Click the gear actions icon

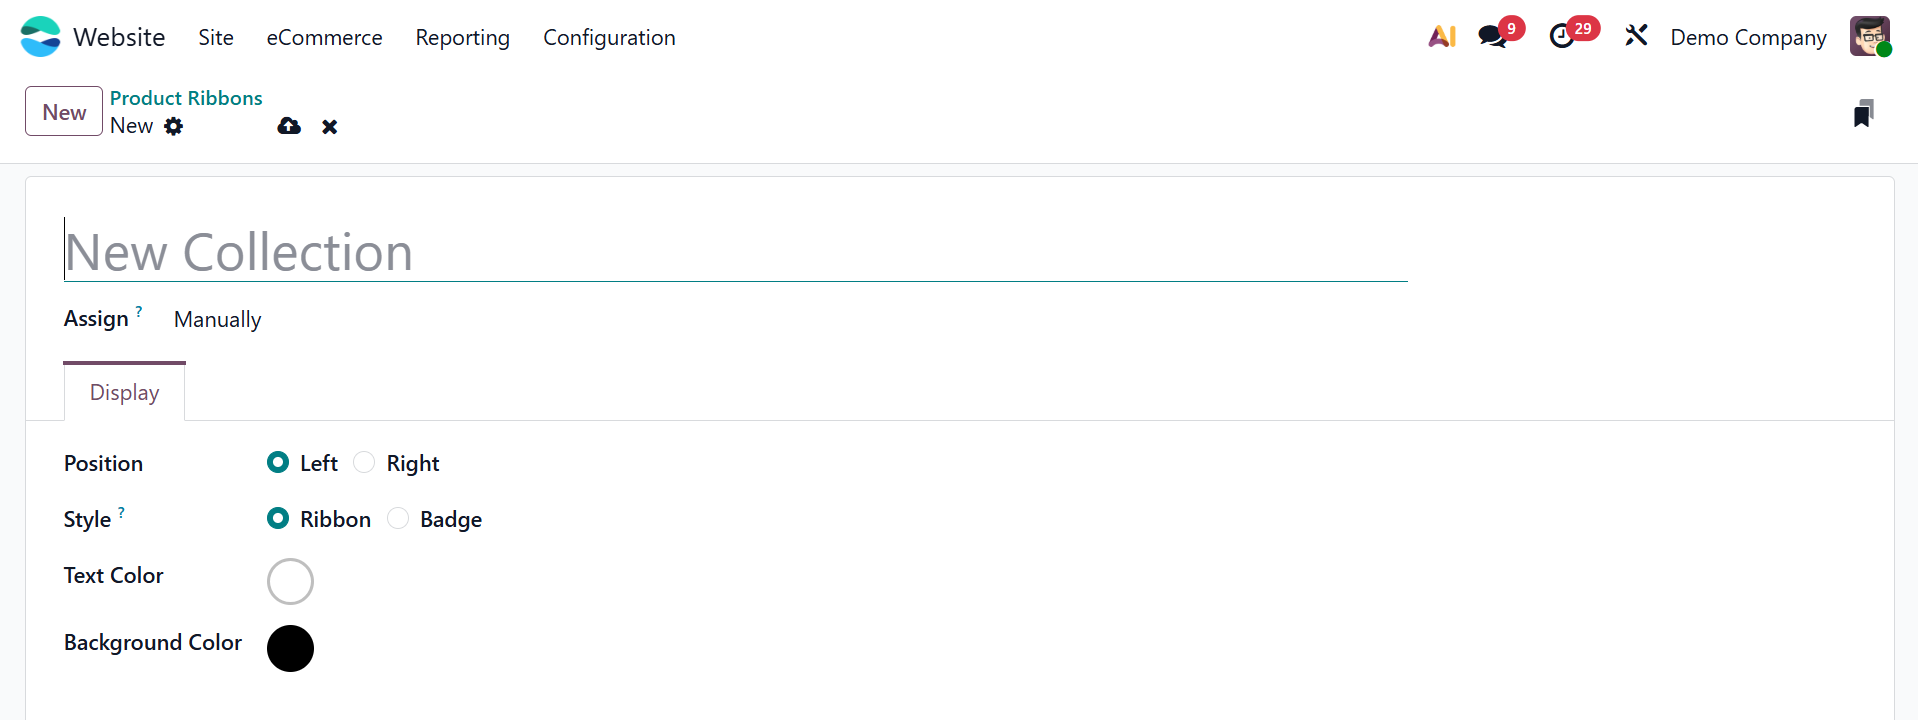(174, 126)
